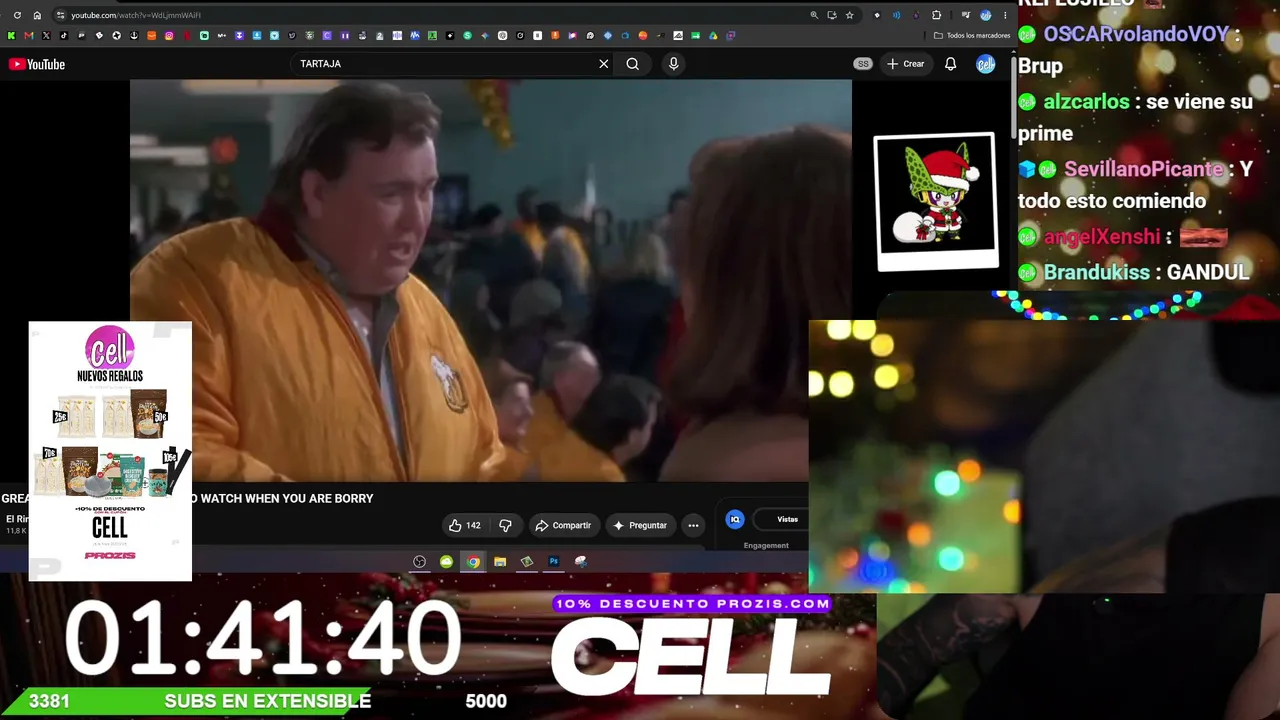
Task: Open the Instagram bookmark
Action: point(169,36)
